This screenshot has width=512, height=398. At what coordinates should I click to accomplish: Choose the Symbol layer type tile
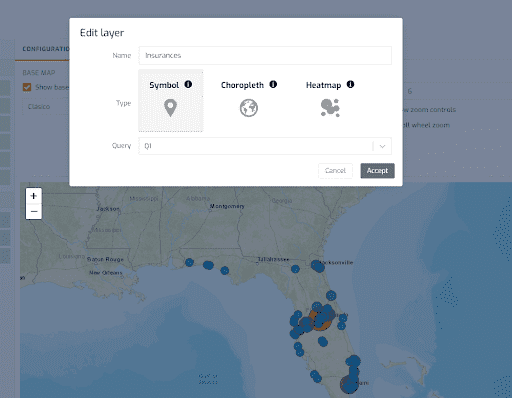(x=171, y=100)
